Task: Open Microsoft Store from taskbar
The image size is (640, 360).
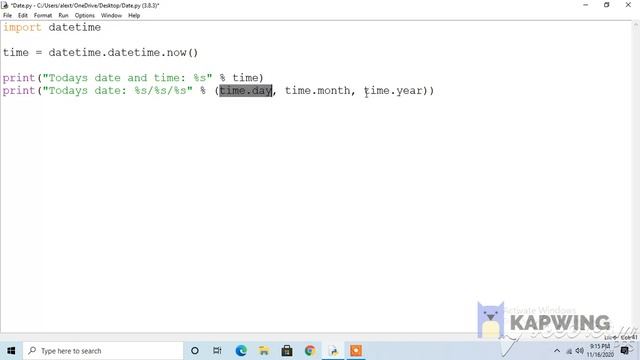Action: coord(287,351)
